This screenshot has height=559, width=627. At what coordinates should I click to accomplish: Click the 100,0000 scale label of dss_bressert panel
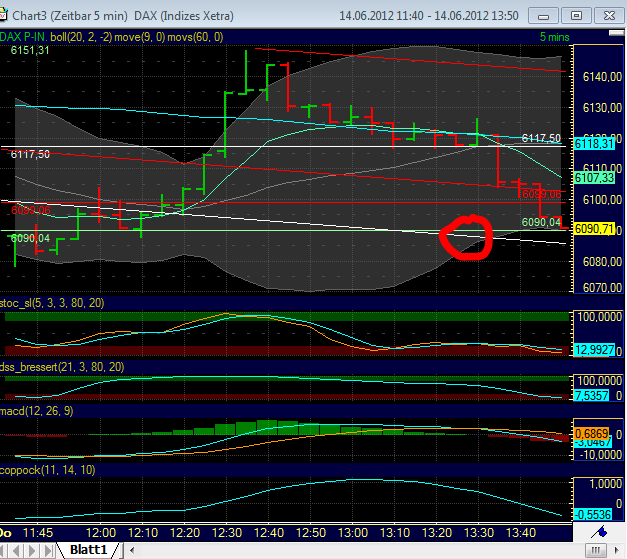pos(600,381)
